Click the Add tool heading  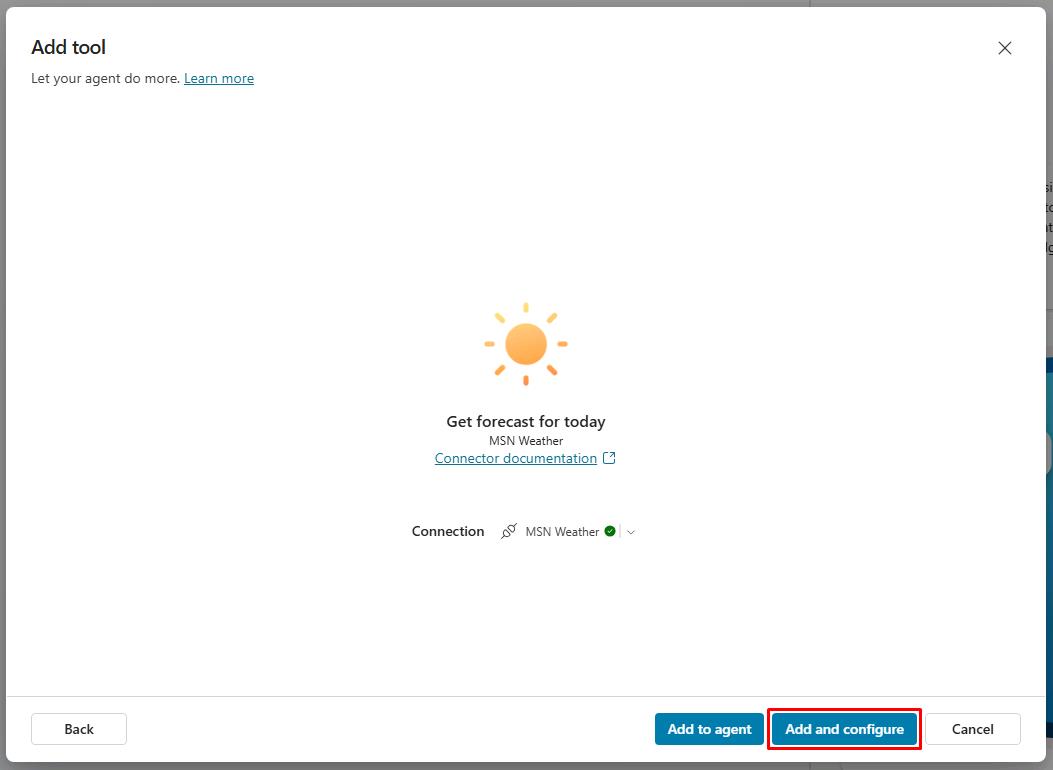(68, 48)
